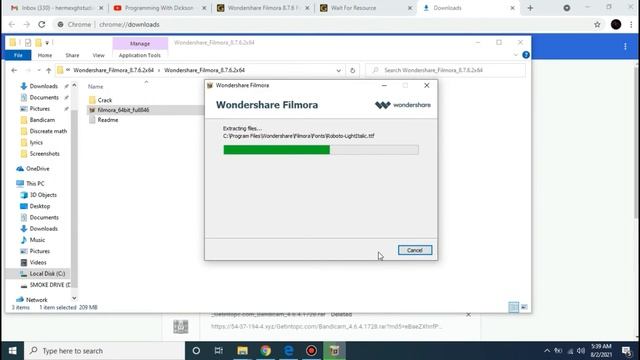This screenshot has height=360, width=640.
Task: Open the Home ribbon tab
Action: tap(44, 55)
